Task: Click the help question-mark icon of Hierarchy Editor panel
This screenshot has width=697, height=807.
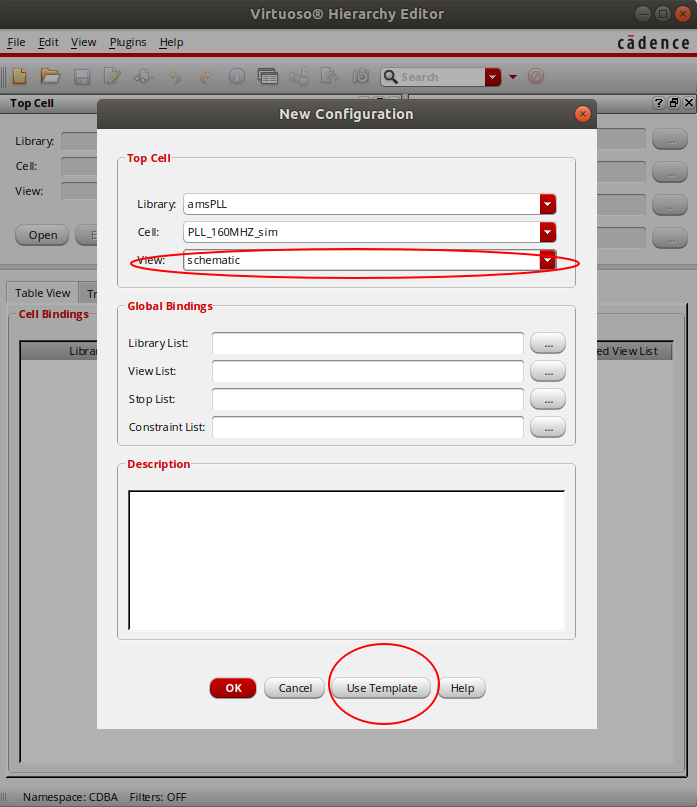Action: click(658, 103)
